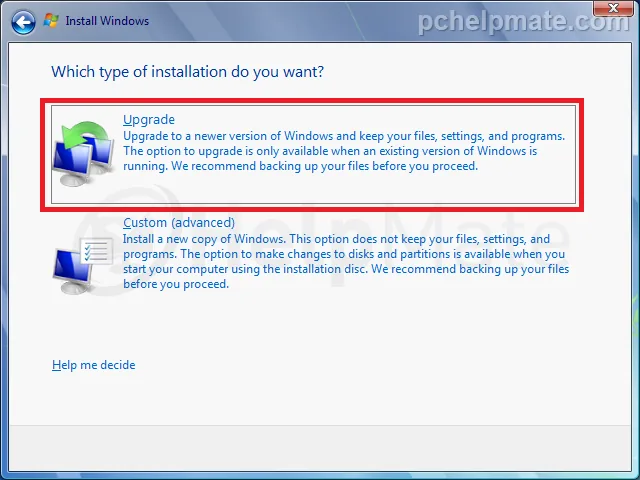The image size is (640, 480).
Task: Click the Custom monitor with checklist icon
Action: tap(83, 265)
